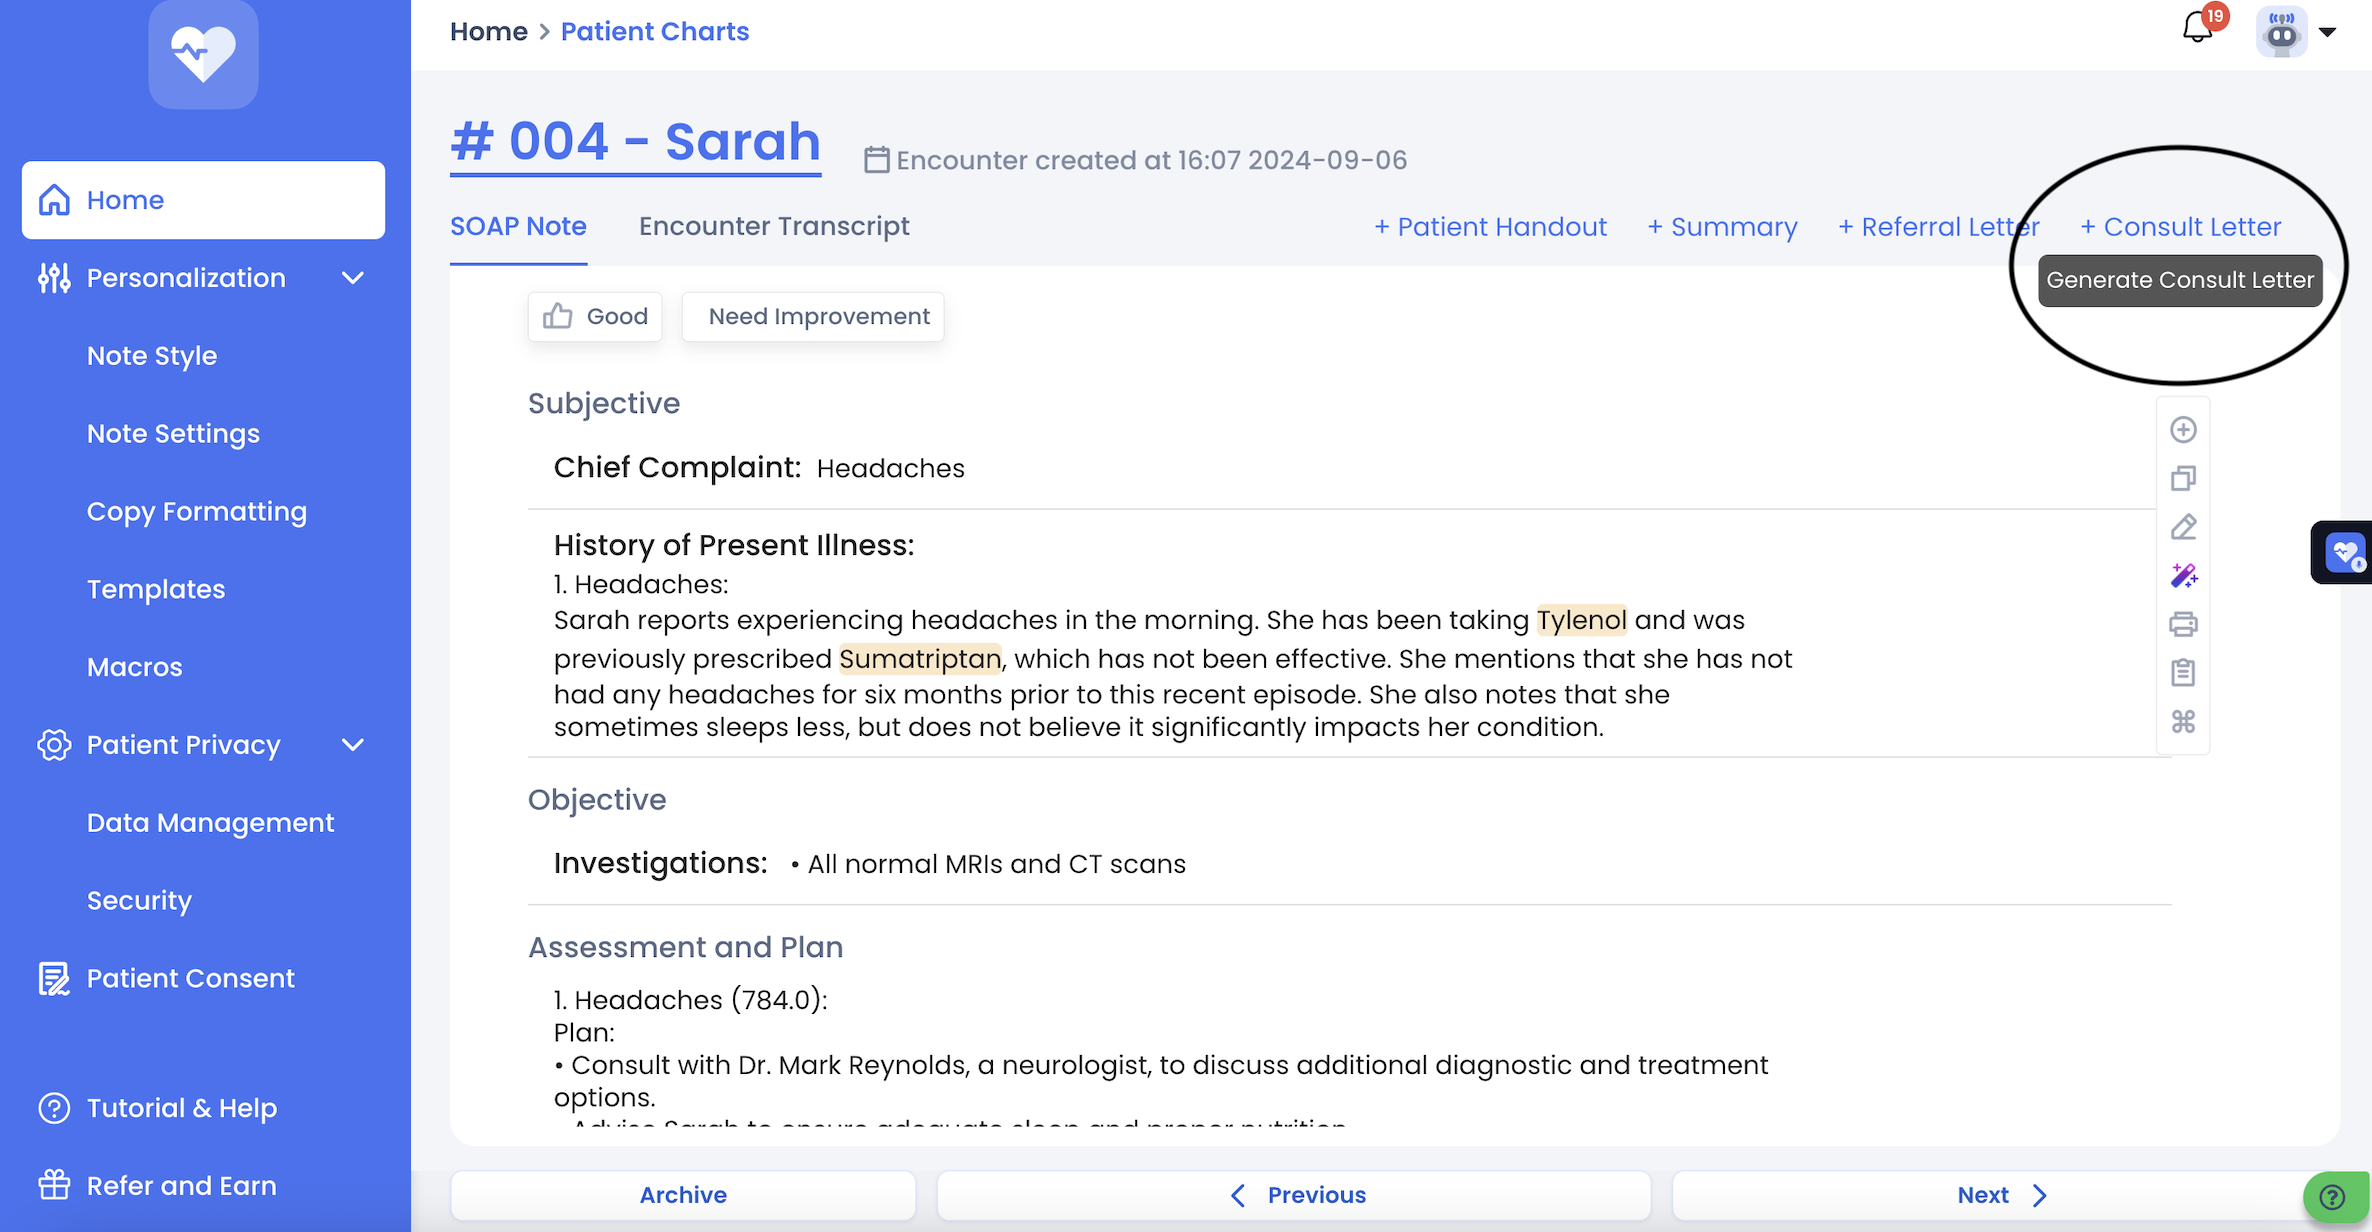Click the pencil edit icon
The height and width of the screenshot is (1232, 2372).
click(2183, 527)
